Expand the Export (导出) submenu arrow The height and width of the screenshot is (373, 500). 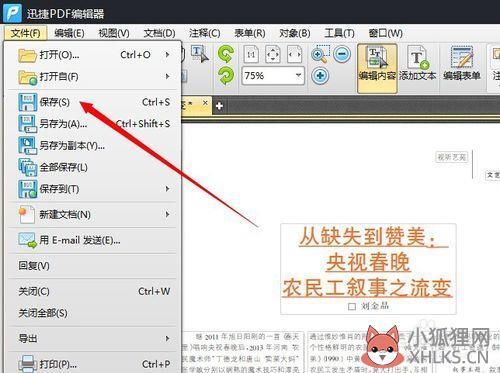[x=167, y=338]
